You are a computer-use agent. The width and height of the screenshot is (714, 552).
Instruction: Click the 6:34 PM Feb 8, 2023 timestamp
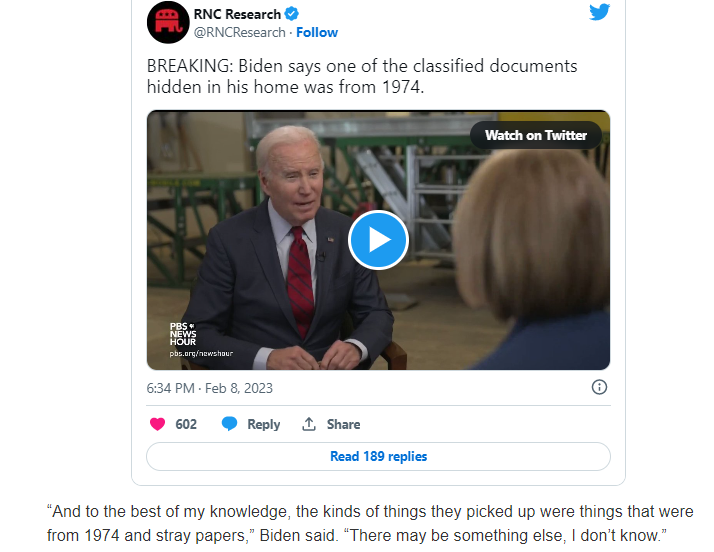(209, 388)
